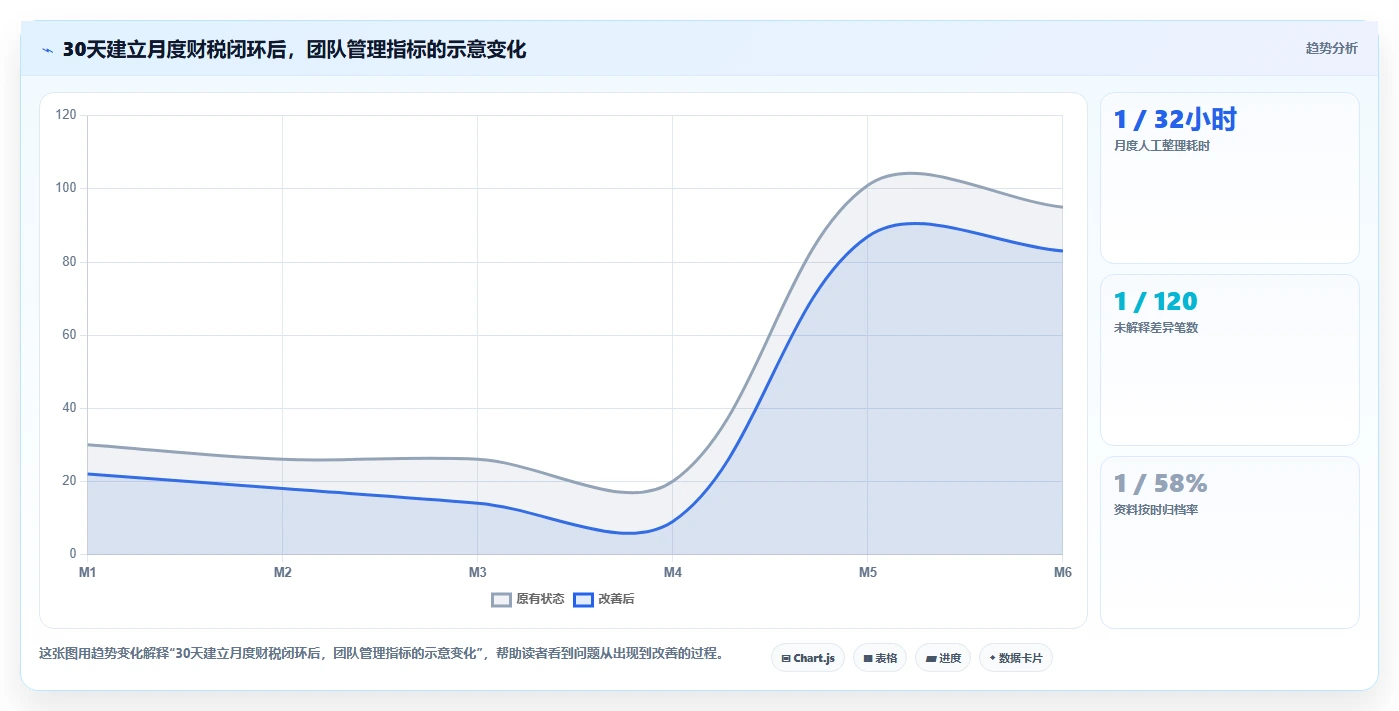
Task: Click the blue line's lowest point before M4
Action: click(x=628, y=533)
